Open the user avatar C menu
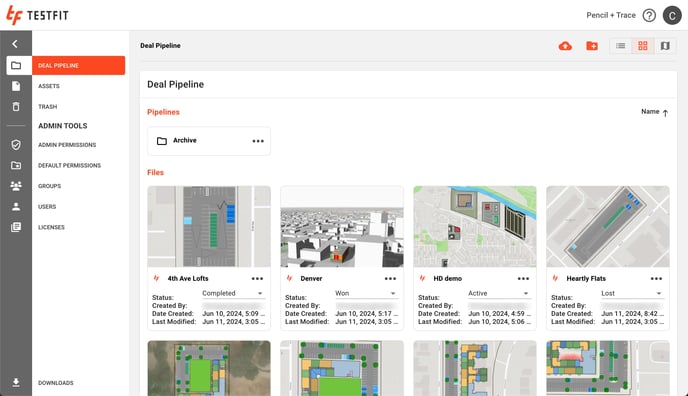The image size is (688, 396). [x=672, y=15]
